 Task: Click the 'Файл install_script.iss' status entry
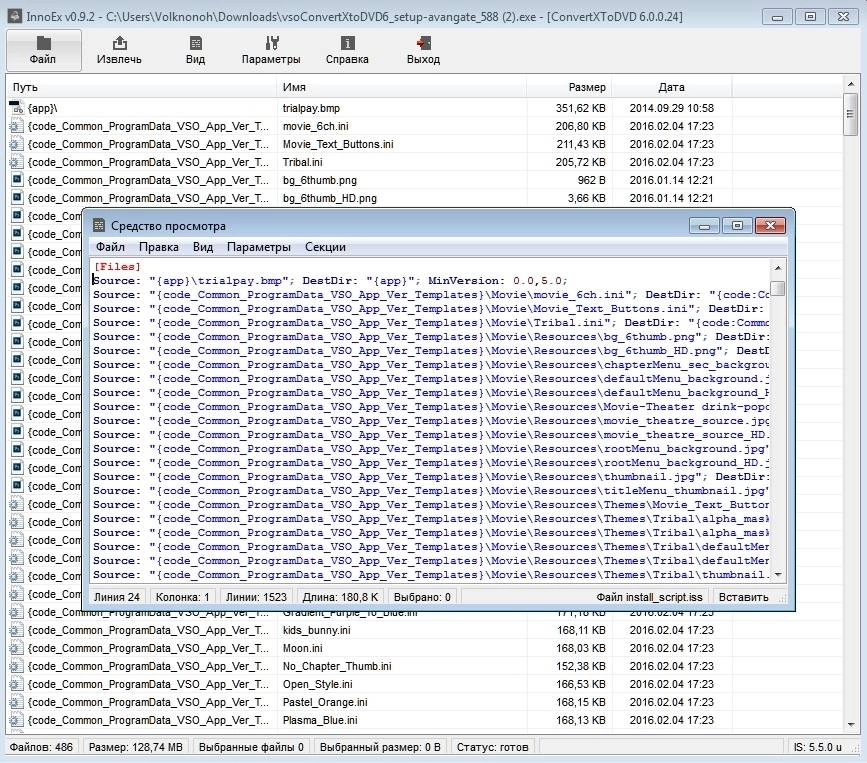649,597
